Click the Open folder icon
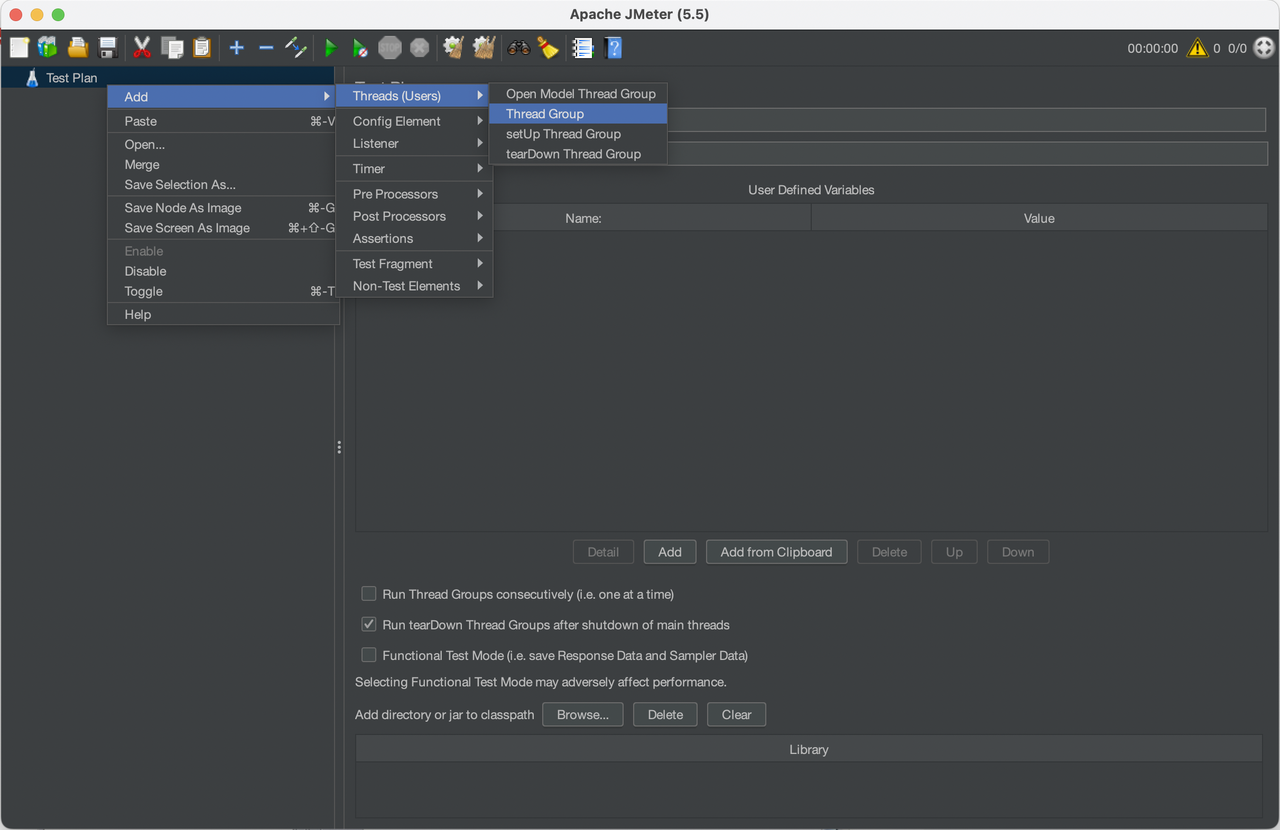Image resolution: width=1280 pixels, height=830 pixels. tap(78, 47)
